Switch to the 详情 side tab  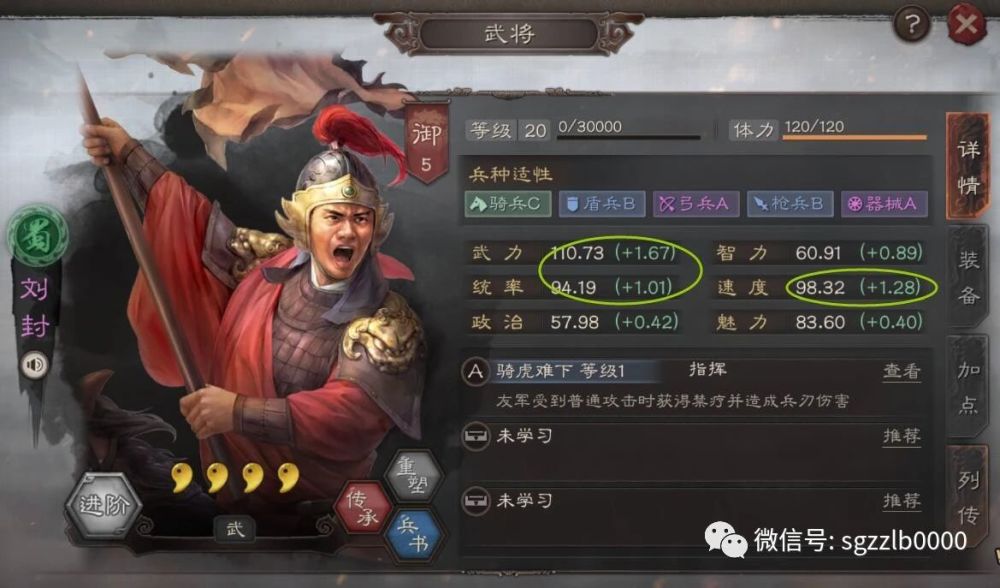click(x=967, y=167)
